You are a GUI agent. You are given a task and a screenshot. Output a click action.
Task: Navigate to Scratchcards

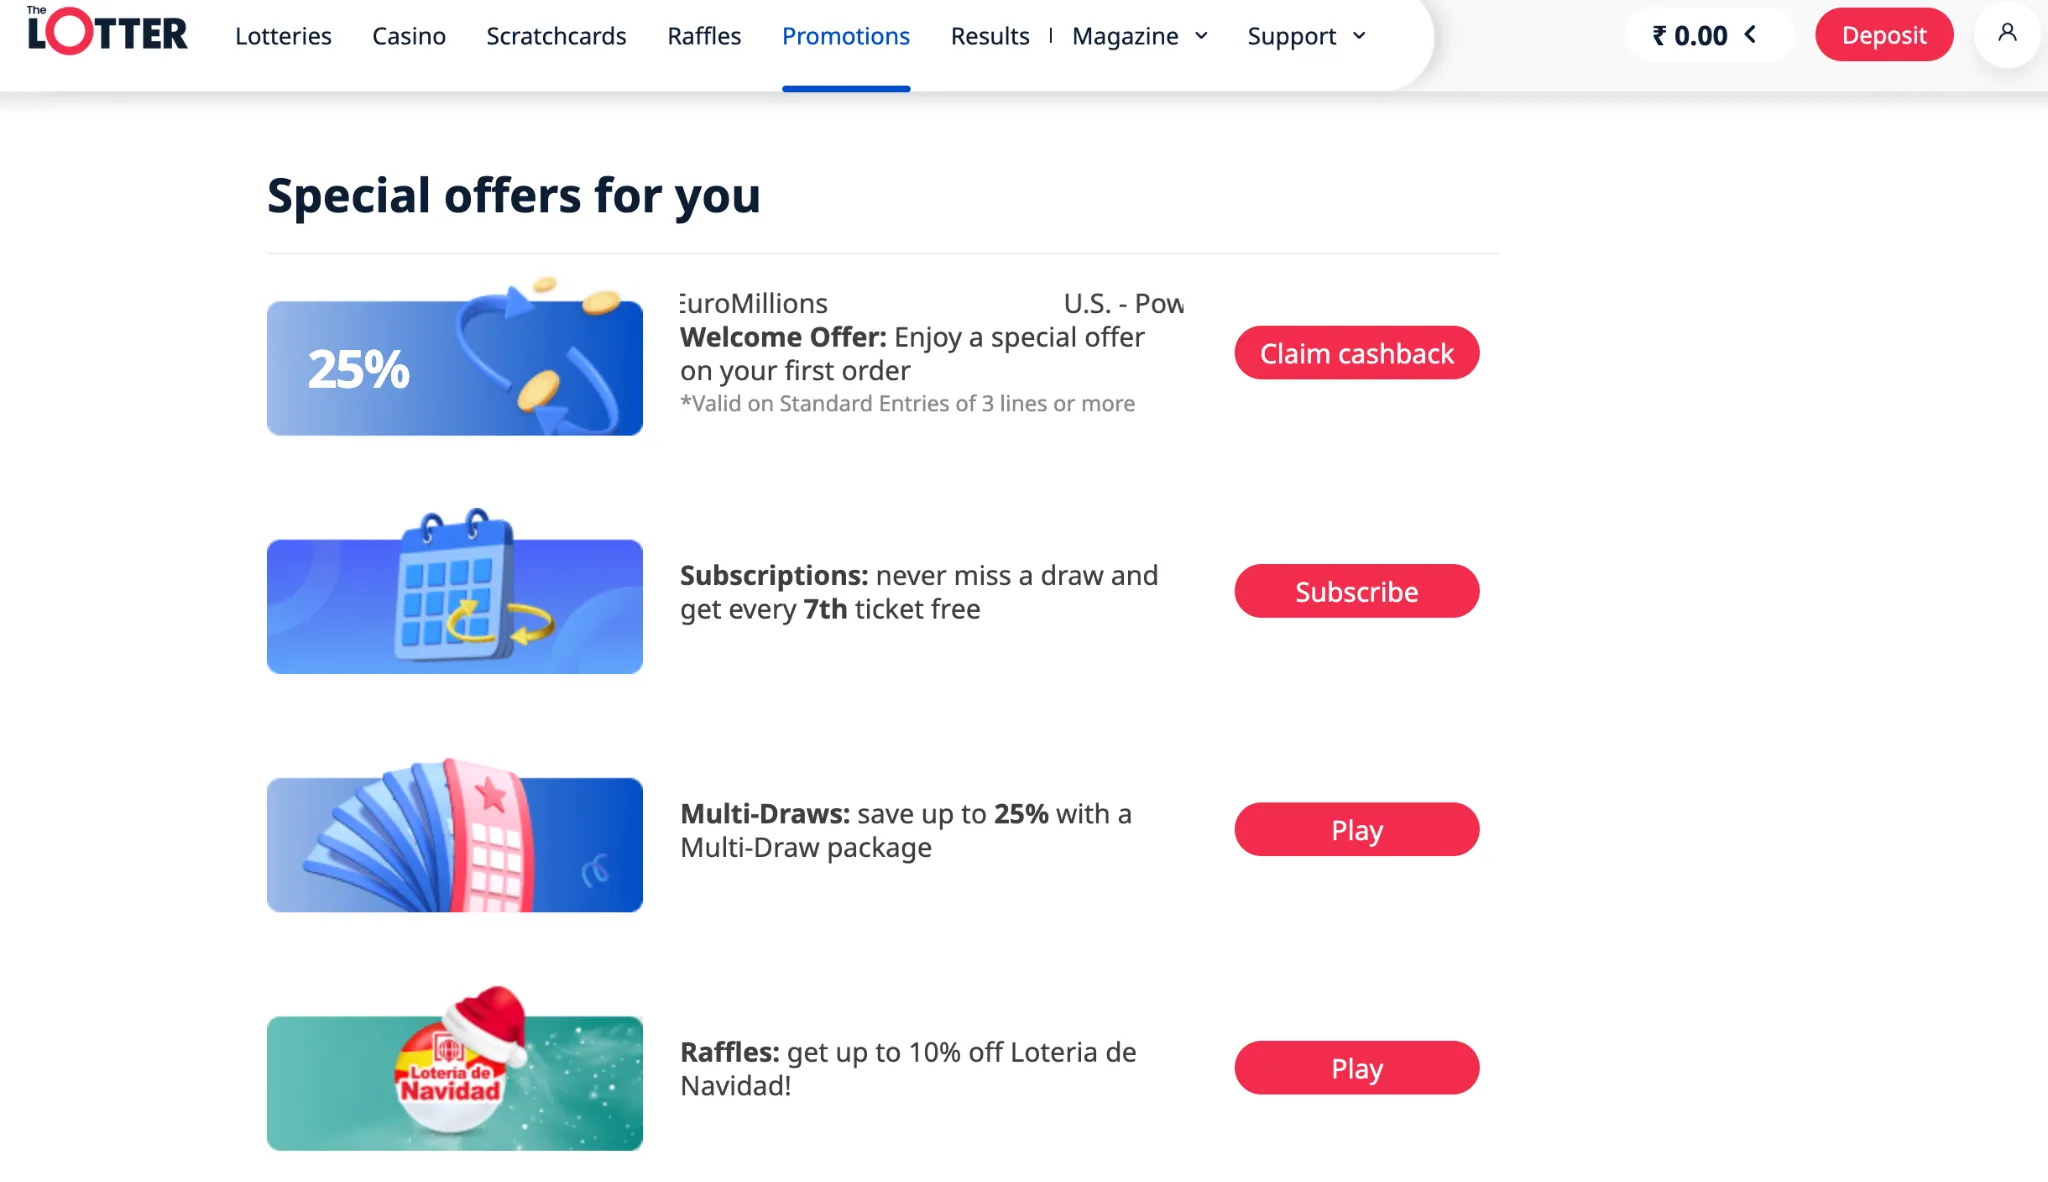pos(556,36)
